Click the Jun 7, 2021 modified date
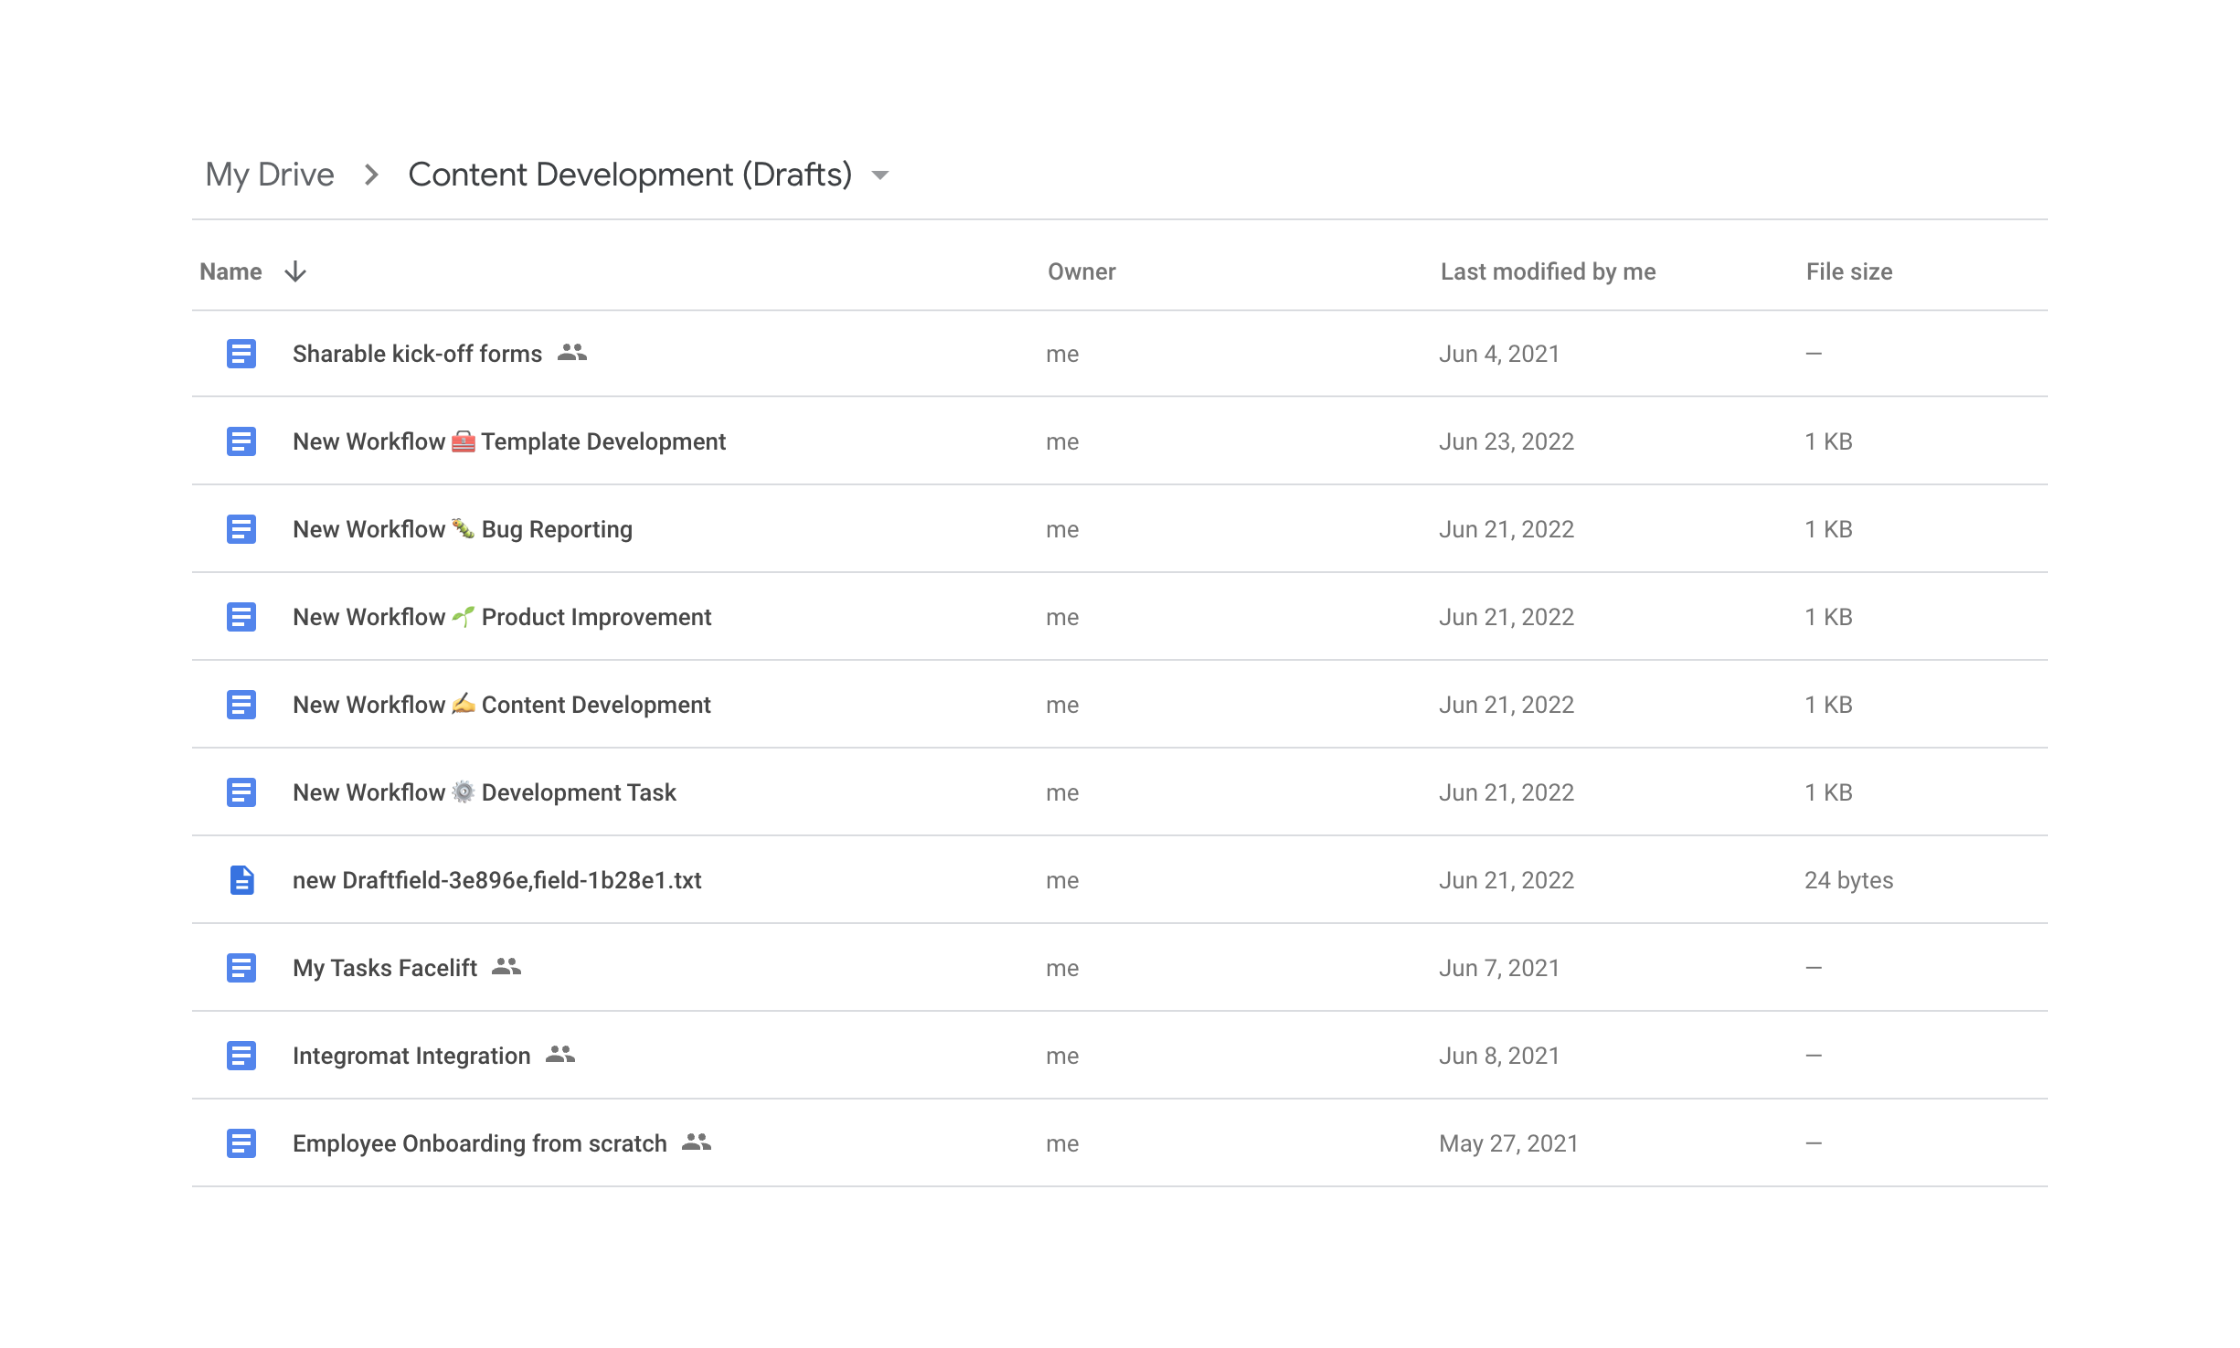 pos(1499,968)
